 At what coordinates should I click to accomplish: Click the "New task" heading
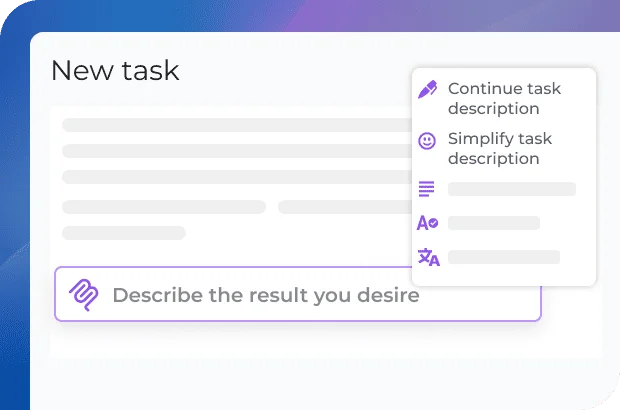coord(115,71)
